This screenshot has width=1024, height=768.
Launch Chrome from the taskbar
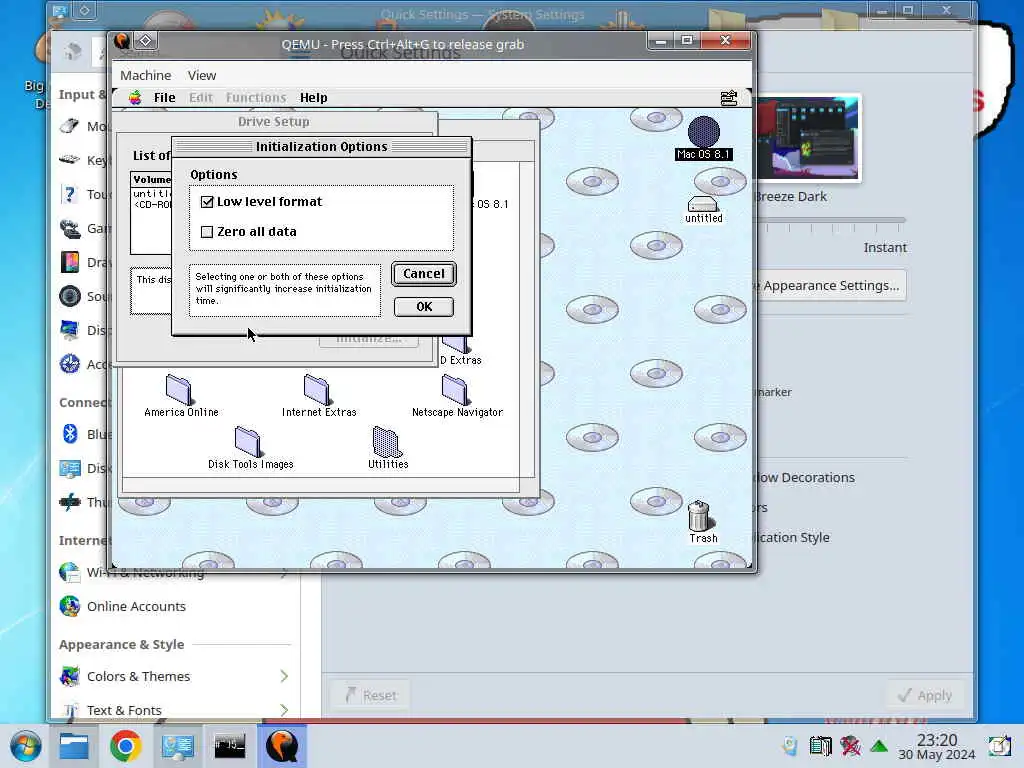click(125, 746)
